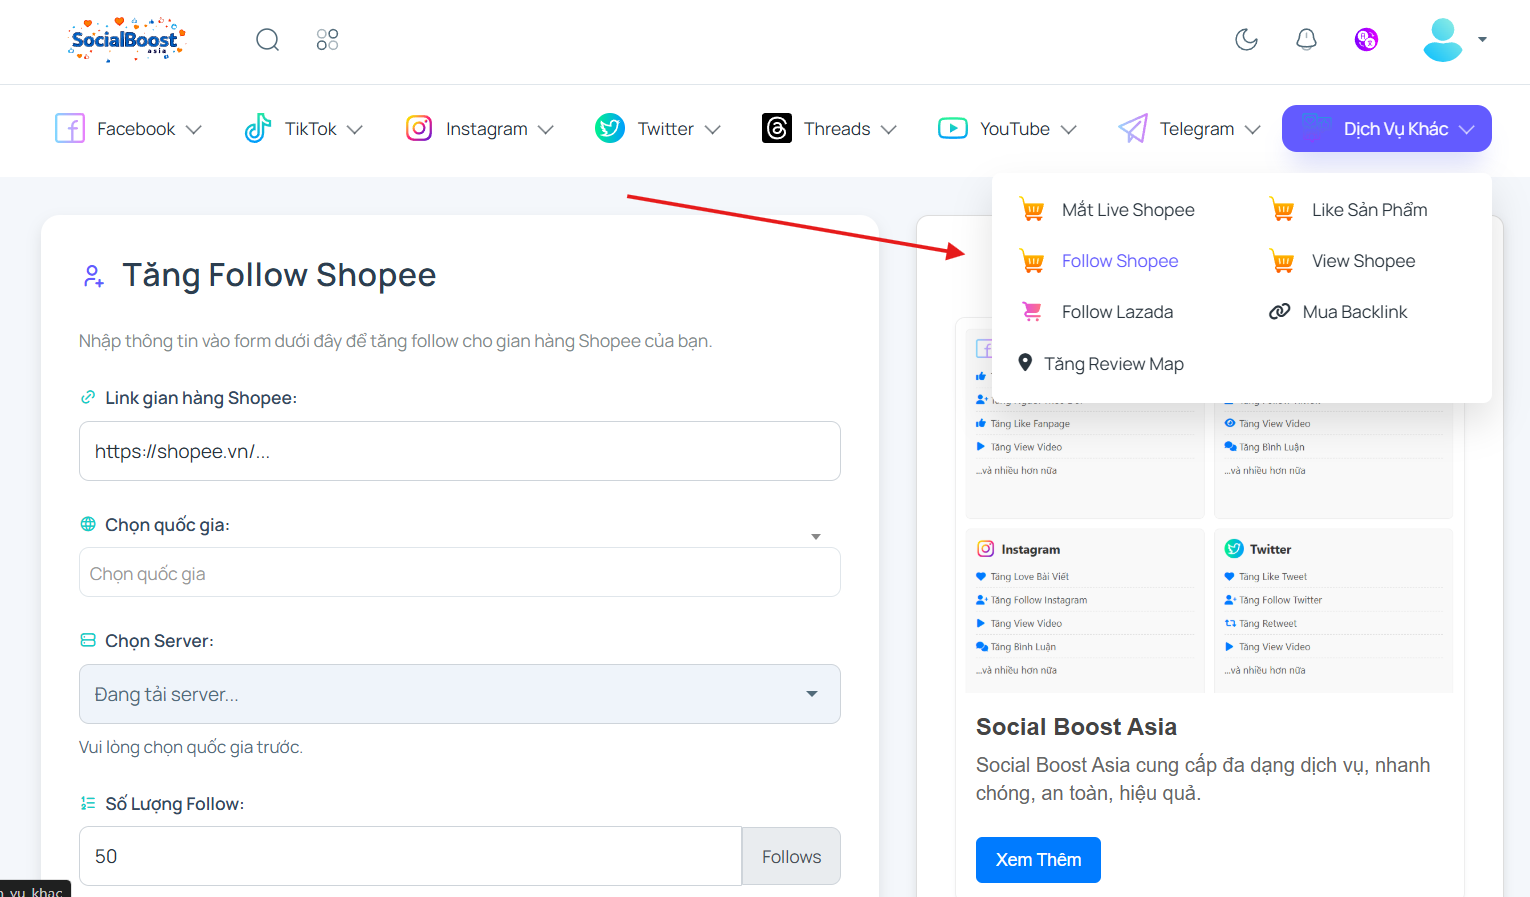Open the Telegram services menu
This screenshot has height=897, width=1530.
click(x=1189, y=128)
